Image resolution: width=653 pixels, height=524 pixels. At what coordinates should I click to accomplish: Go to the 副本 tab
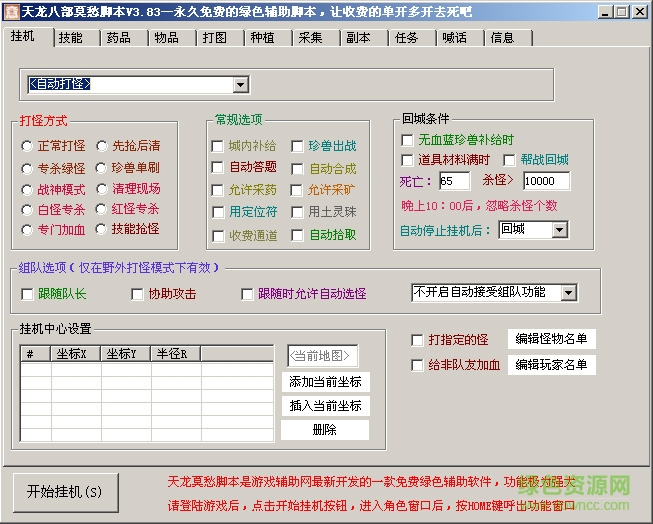[x=358, y=38]
